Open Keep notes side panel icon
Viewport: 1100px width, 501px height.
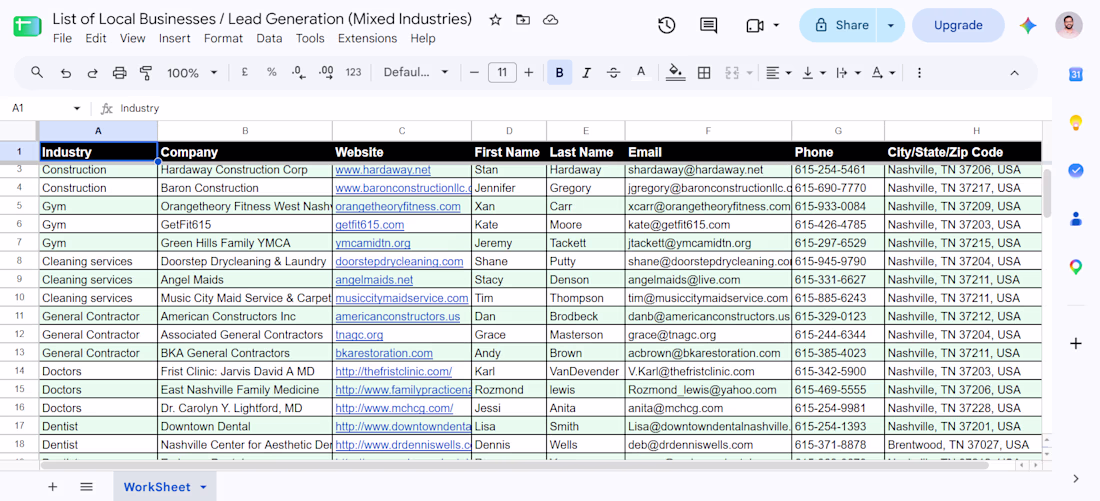[1075, 123]
